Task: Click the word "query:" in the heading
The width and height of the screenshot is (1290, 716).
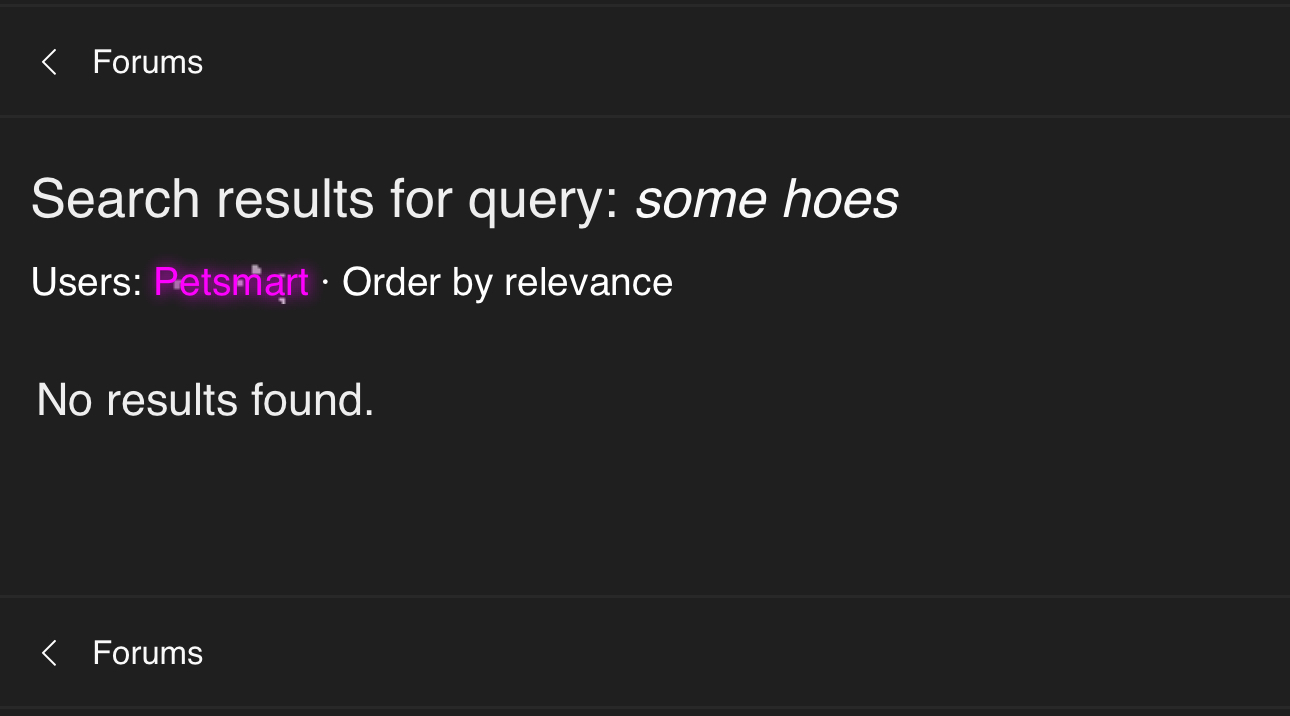Action: [544, 200]
